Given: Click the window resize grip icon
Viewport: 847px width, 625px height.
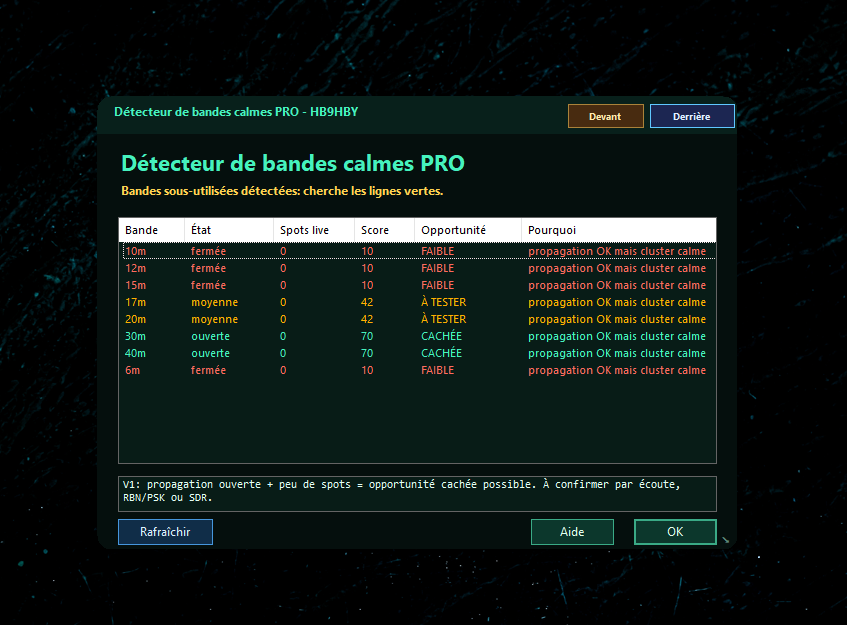Looking at the screenshot, I should [x=725, y=540].
